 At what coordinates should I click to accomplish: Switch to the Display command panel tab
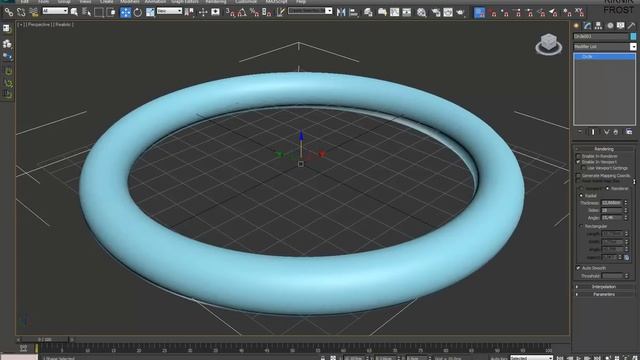pyautogui.click(x=620, y=26)
